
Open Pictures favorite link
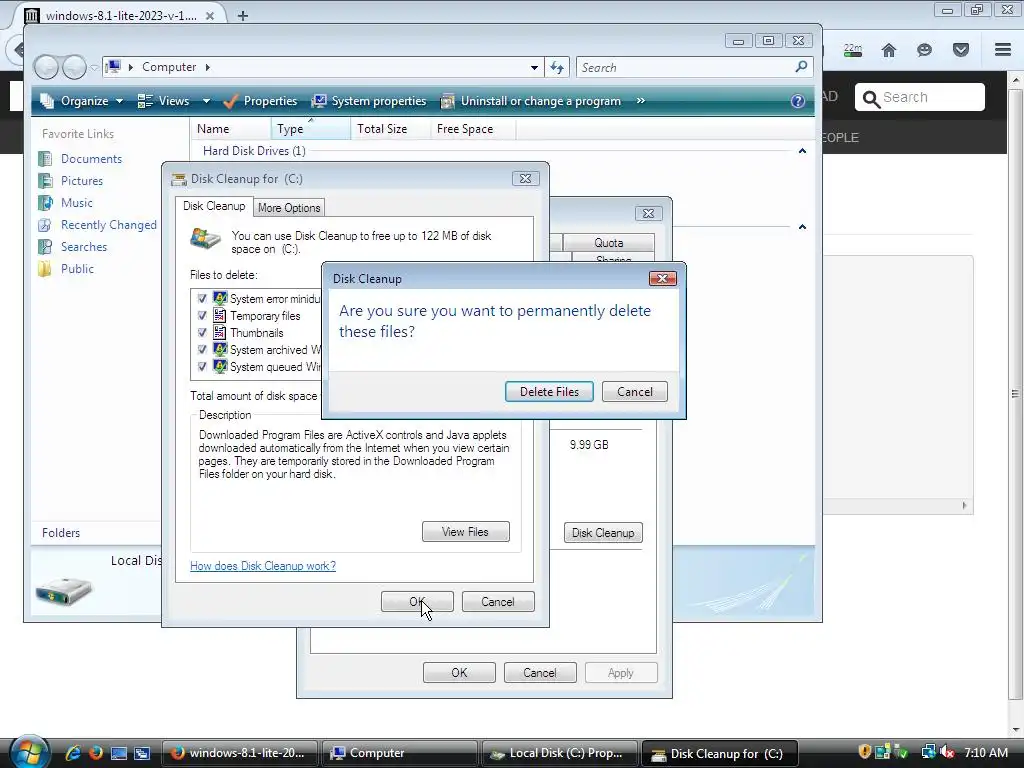pyautogui.click(x=82, y=181)
